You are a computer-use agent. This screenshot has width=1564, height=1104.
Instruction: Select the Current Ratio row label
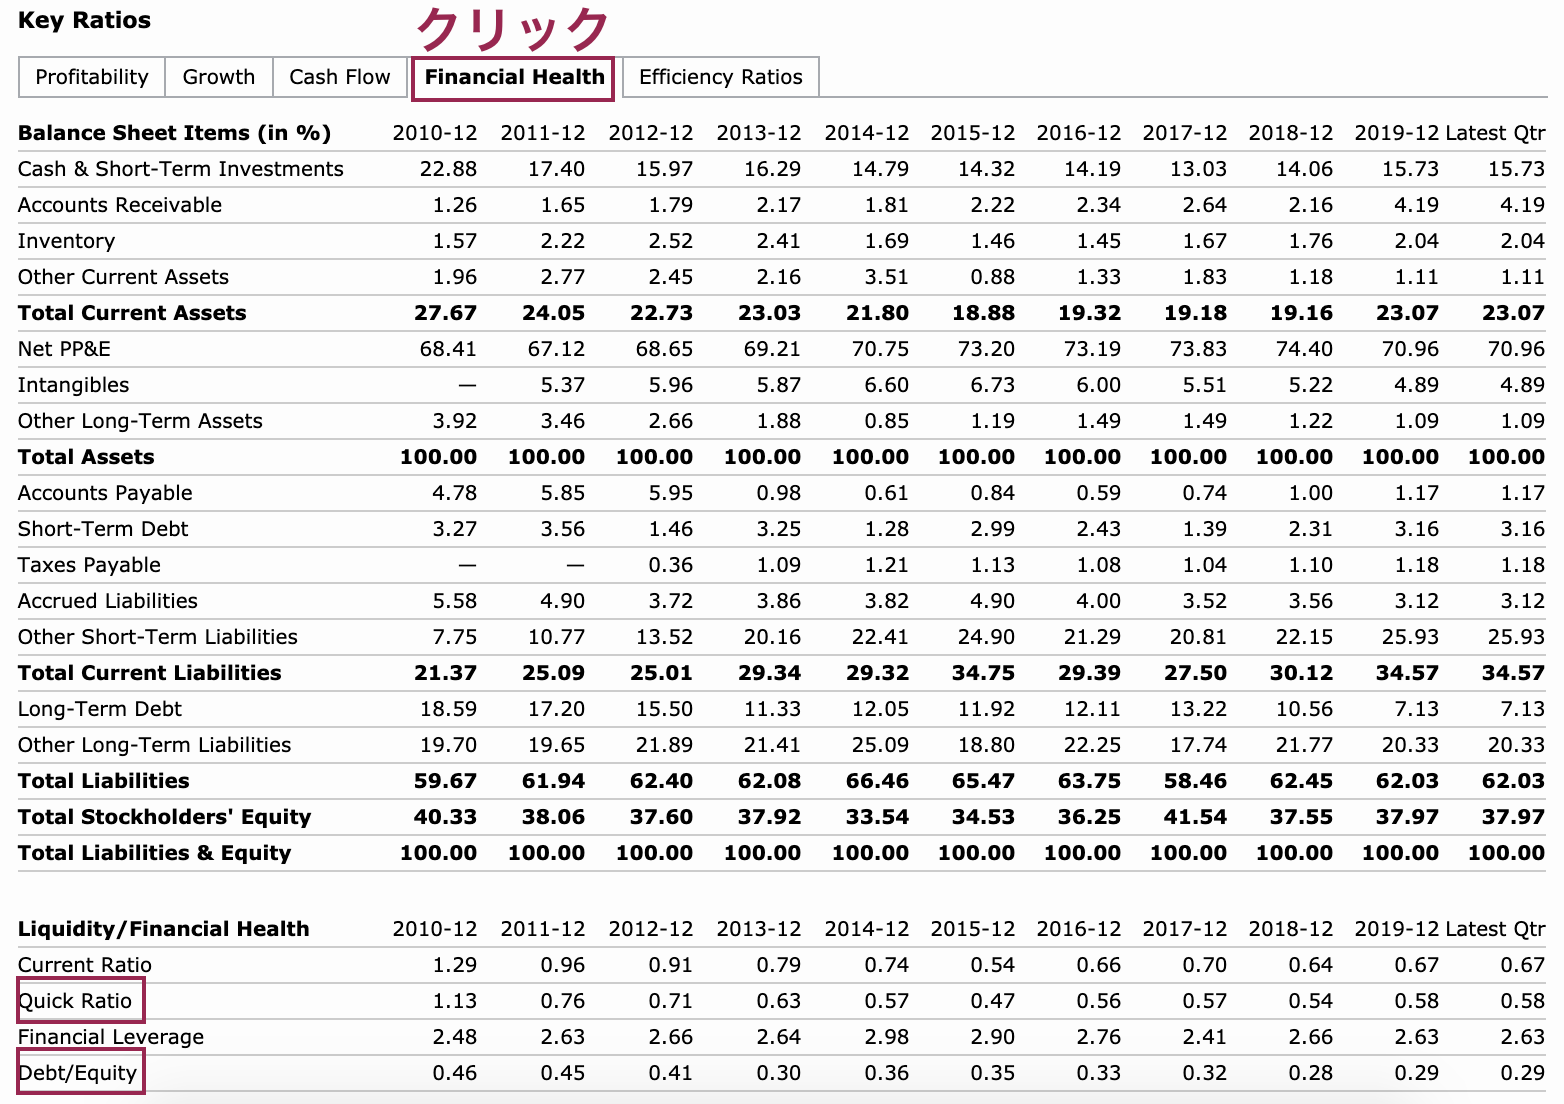tap(85, 965)
